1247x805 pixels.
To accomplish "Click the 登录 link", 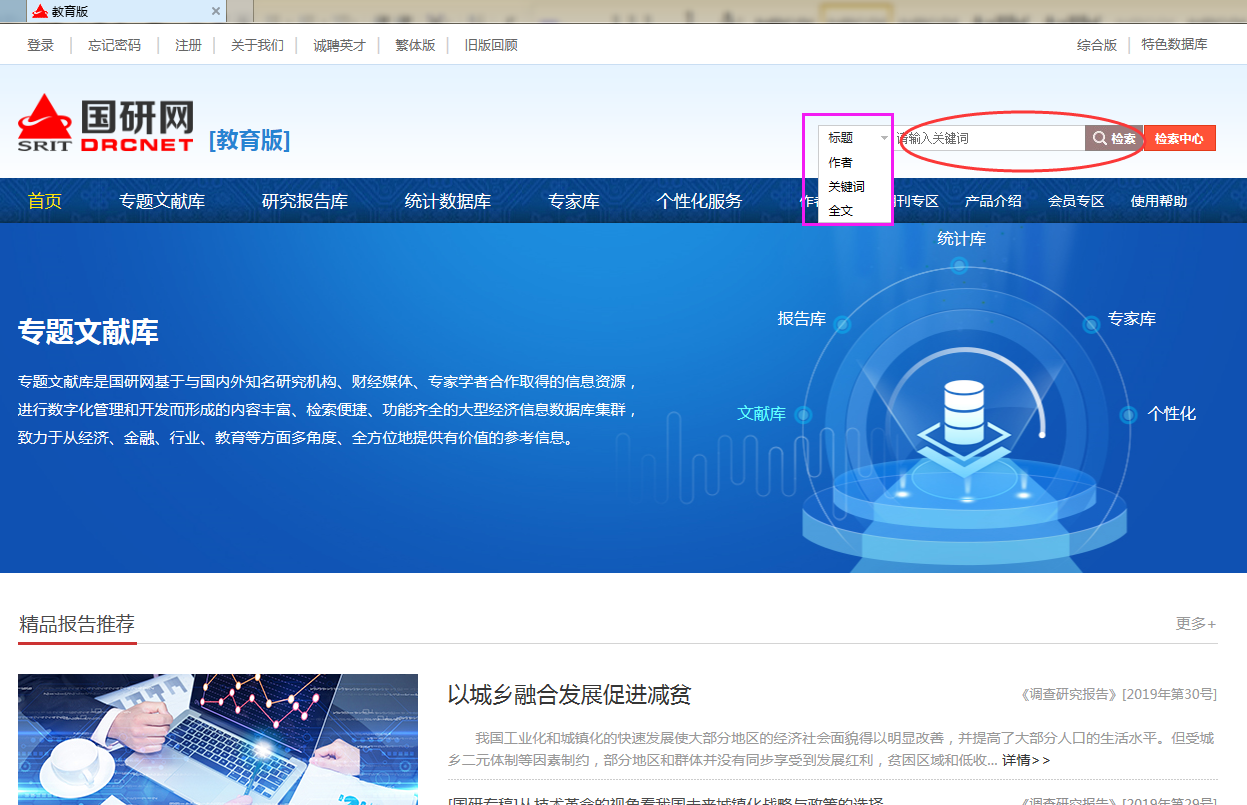I will coord(41,45).
